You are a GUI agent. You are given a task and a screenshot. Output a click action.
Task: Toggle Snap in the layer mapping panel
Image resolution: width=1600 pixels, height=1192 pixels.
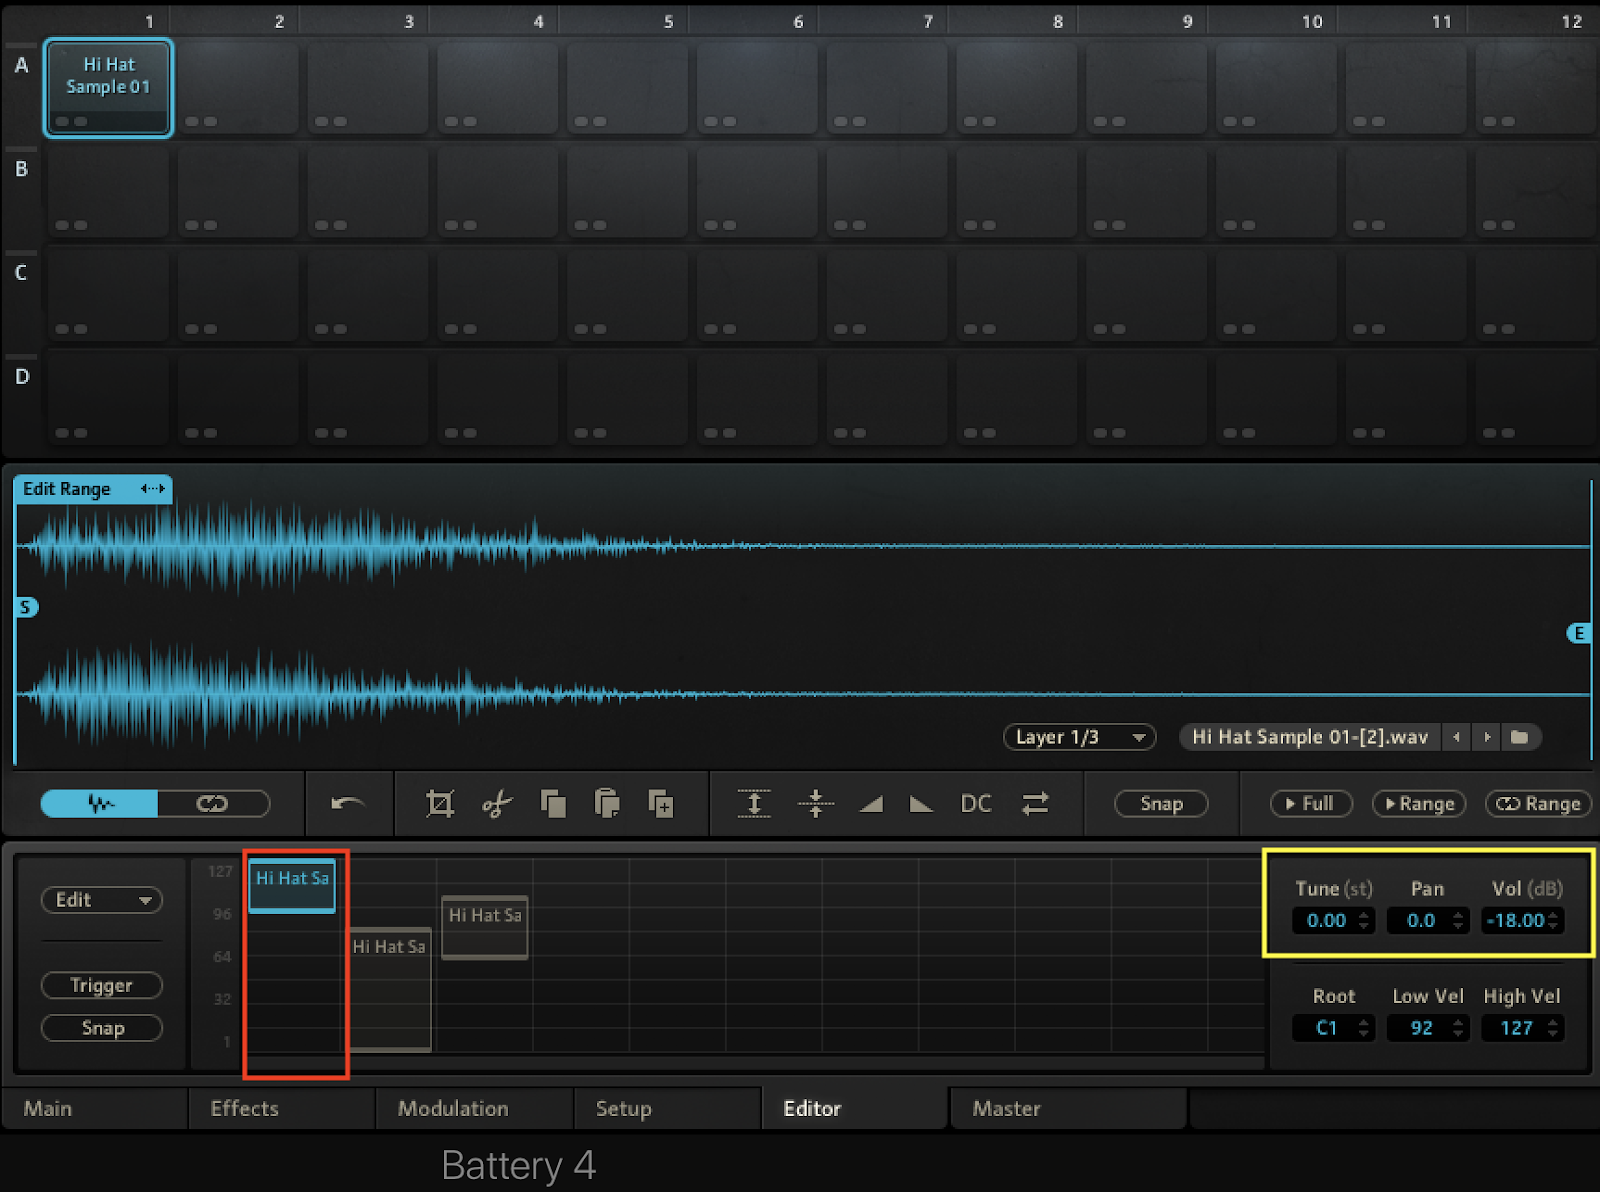tap(102, 1028)
